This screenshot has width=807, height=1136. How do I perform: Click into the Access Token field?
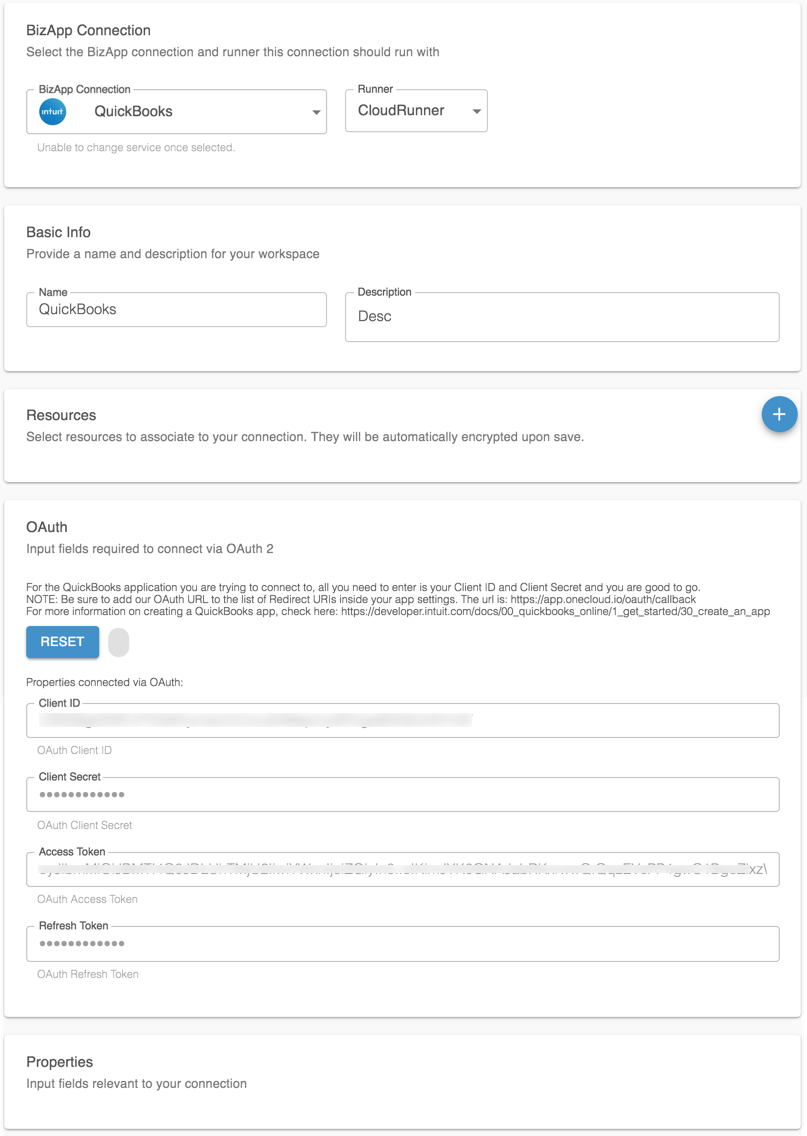(403, 869)
